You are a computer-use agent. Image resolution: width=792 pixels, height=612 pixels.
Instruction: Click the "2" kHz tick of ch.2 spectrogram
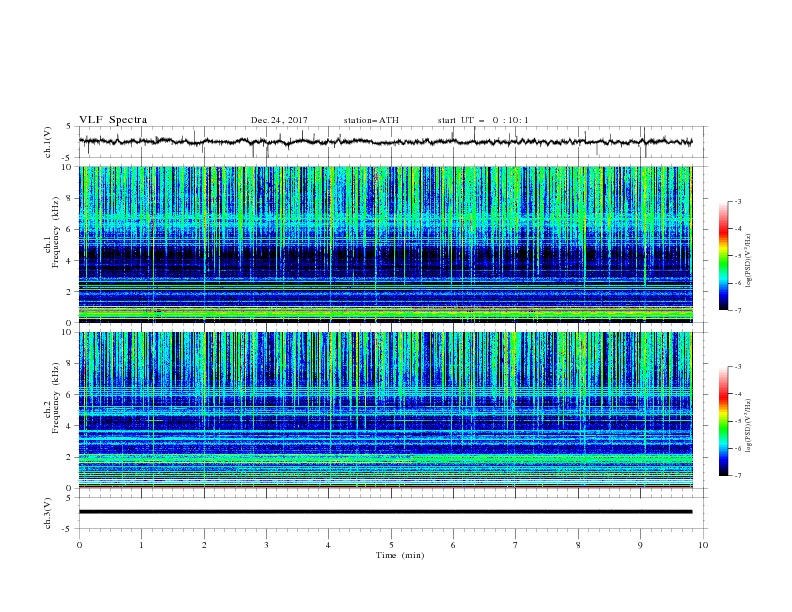point(70,457)
